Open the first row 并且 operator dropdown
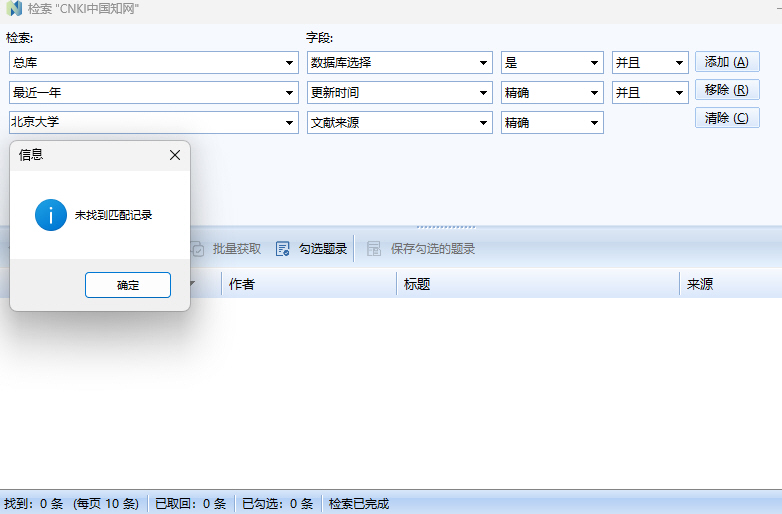 tap(680, 63)
